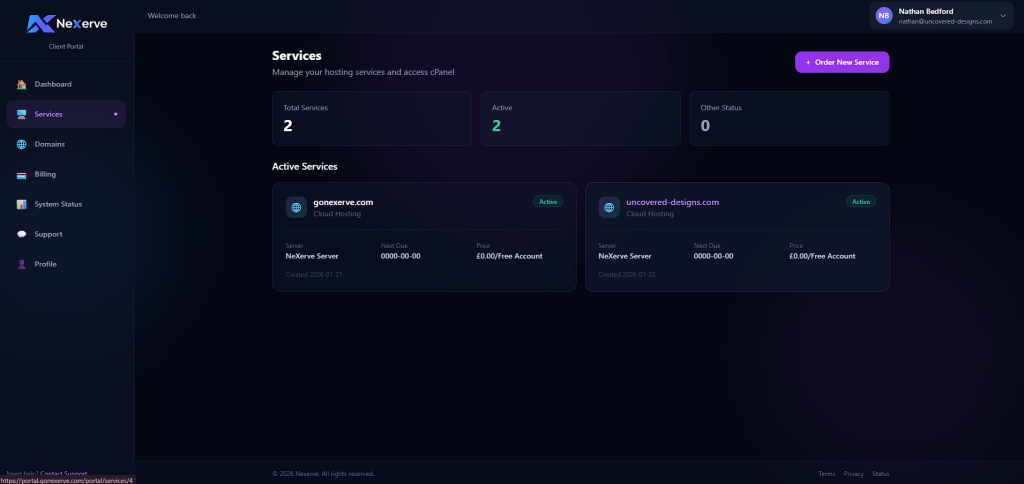Click the System Status chart icon
1024x484 pixels.
coord(22,204)
